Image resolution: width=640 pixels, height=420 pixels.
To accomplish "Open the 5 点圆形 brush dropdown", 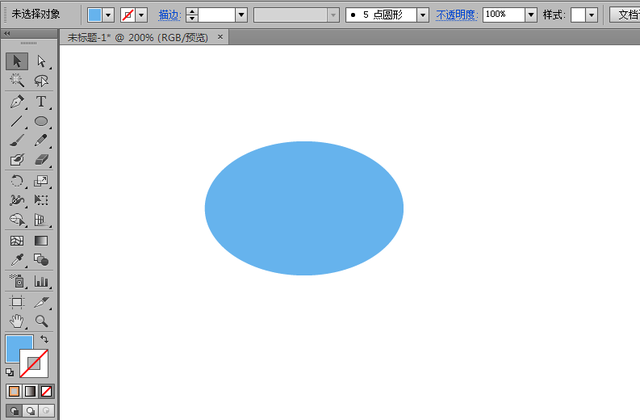I will (423, 15).
